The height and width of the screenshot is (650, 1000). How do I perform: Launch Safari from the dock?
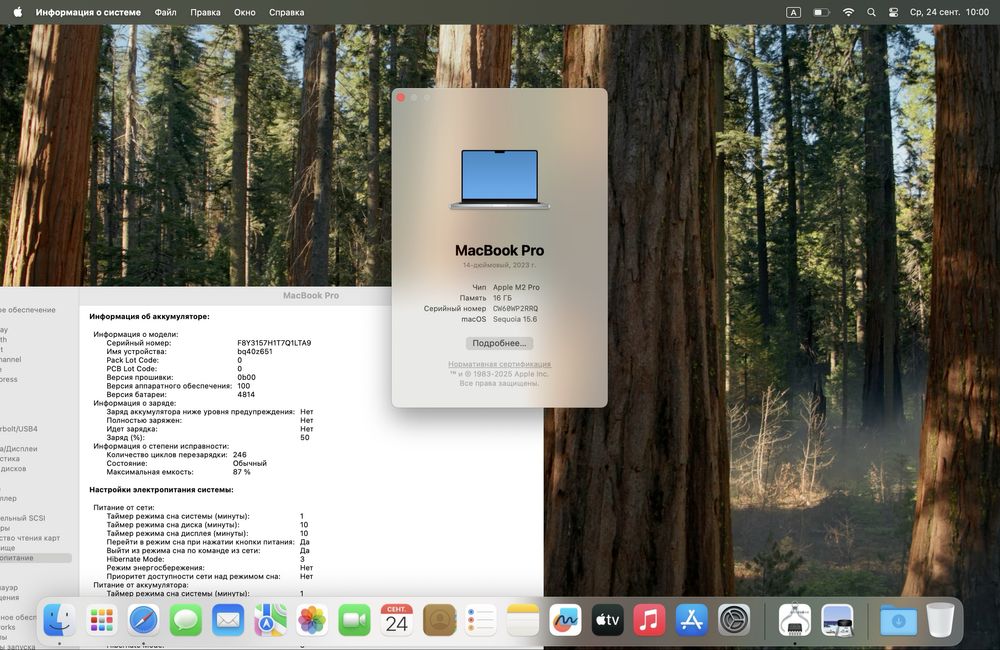[143, 619]
